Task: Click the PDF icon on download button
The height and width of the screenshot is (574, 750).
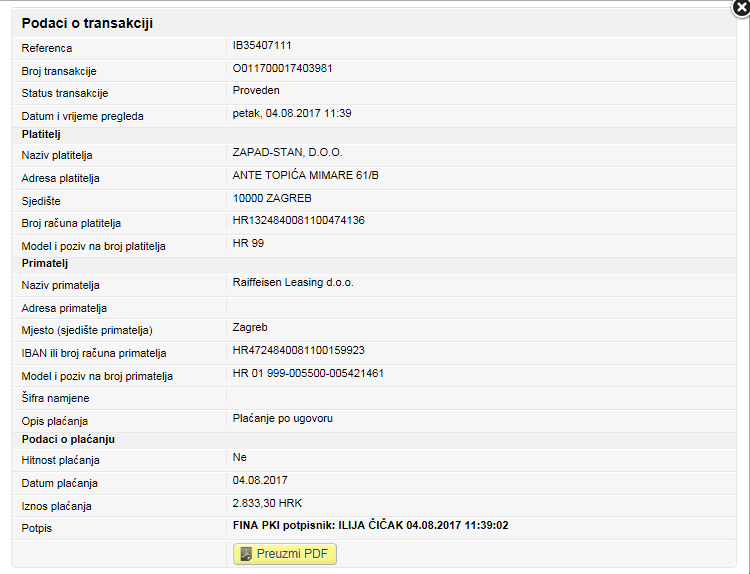Action: pyautogui.click(x=246, y=554)
